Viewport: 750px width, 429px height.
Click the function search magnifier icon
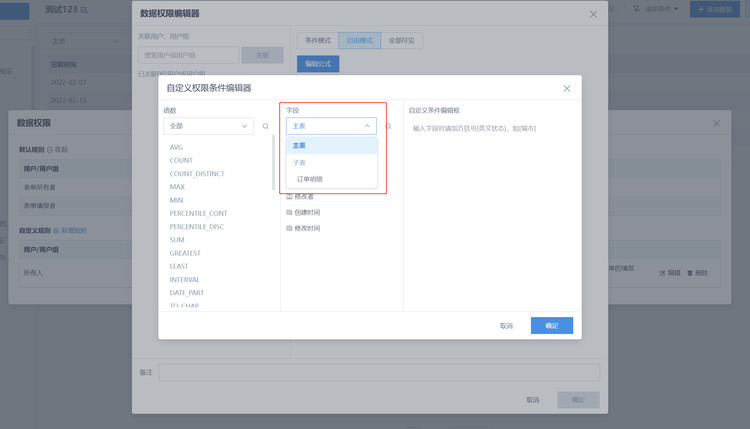point(265,127)
